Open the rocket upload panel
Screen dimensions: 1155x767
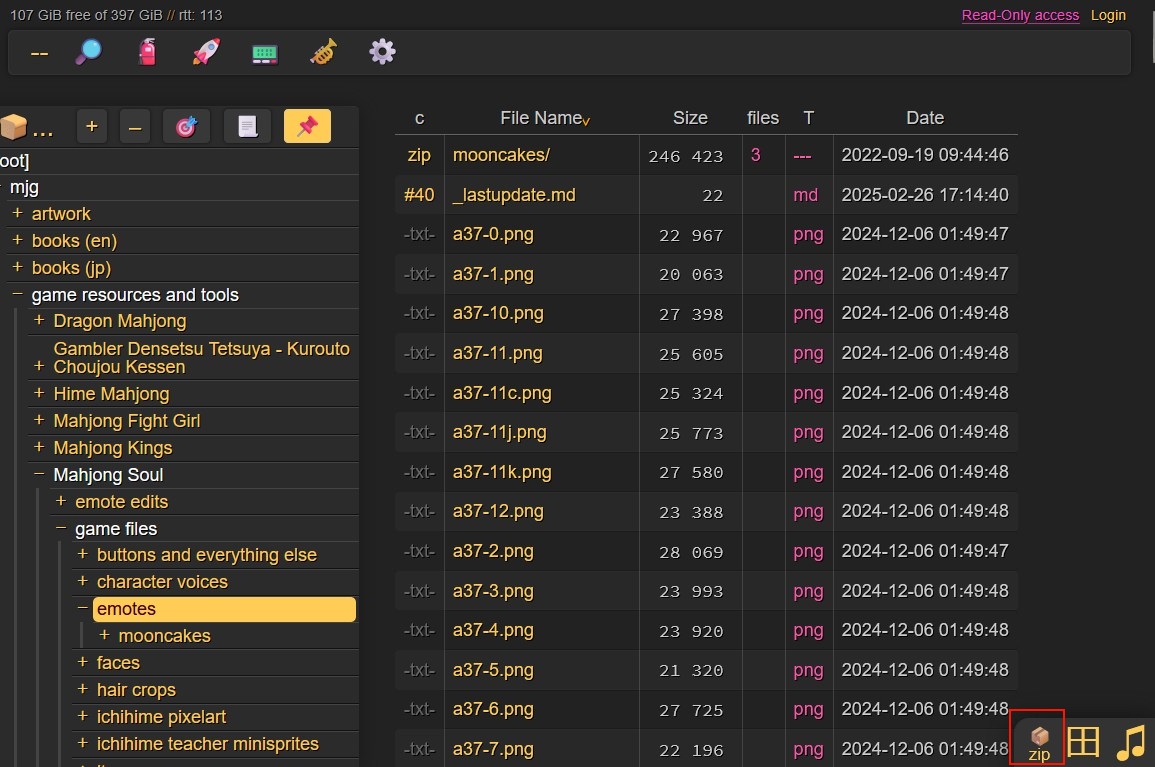coord(206,53)
